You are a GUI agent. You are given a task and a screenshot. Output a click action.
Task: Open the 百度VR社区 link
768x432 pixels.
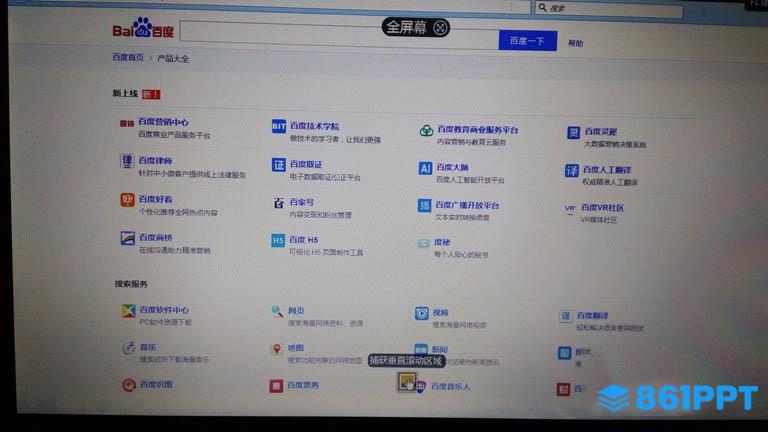[602, 208]
